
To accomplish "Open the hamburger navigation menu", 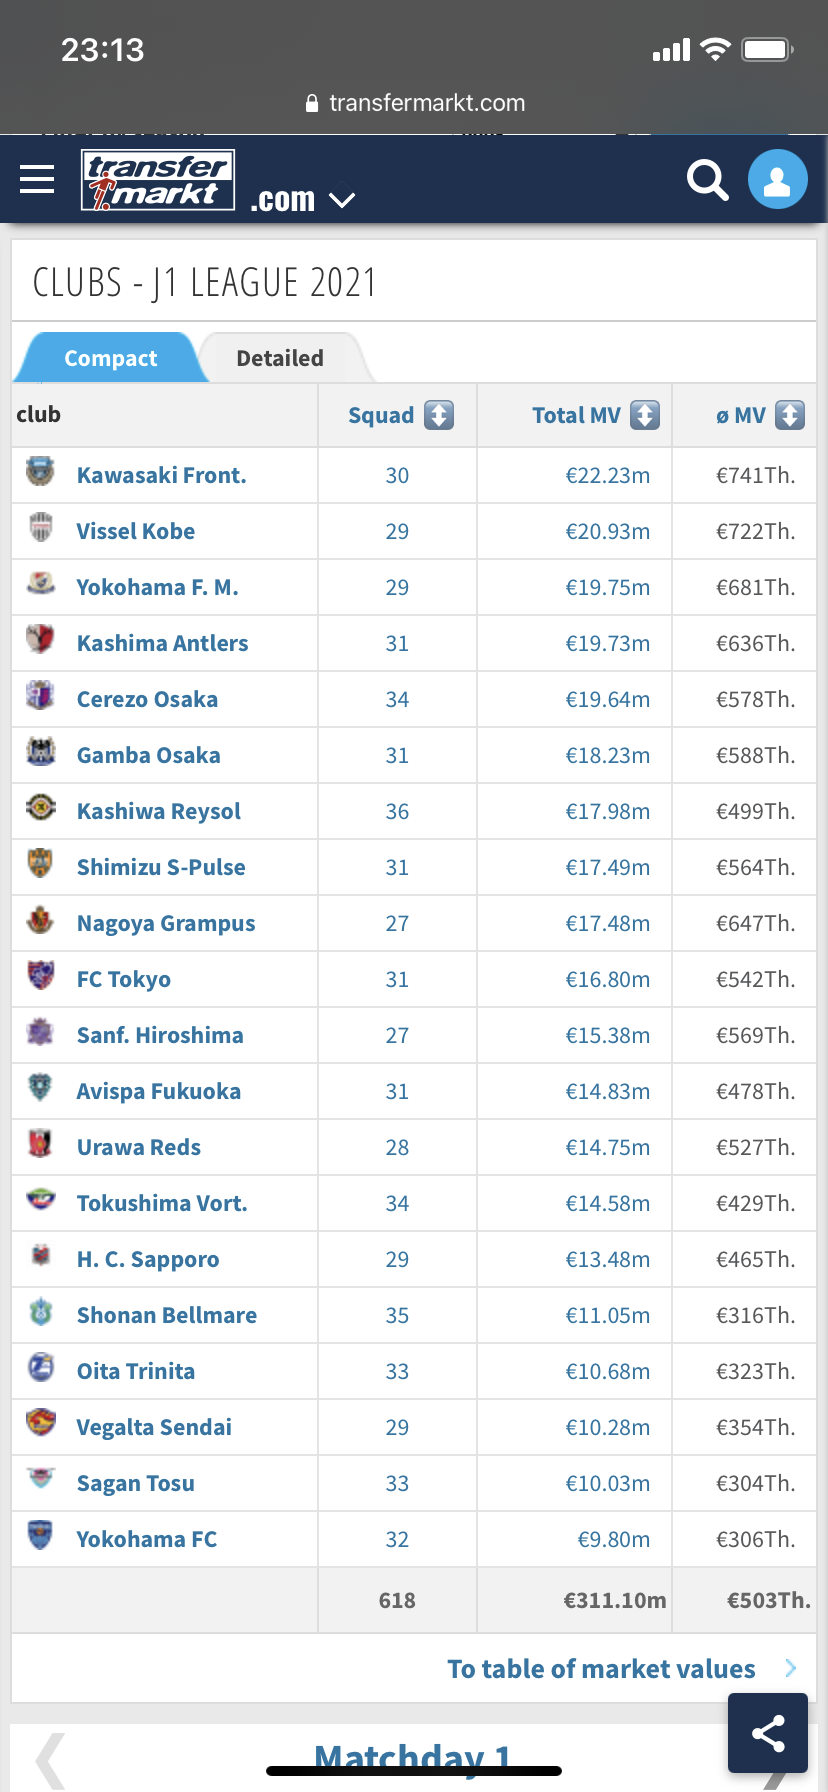I will 37,179.
